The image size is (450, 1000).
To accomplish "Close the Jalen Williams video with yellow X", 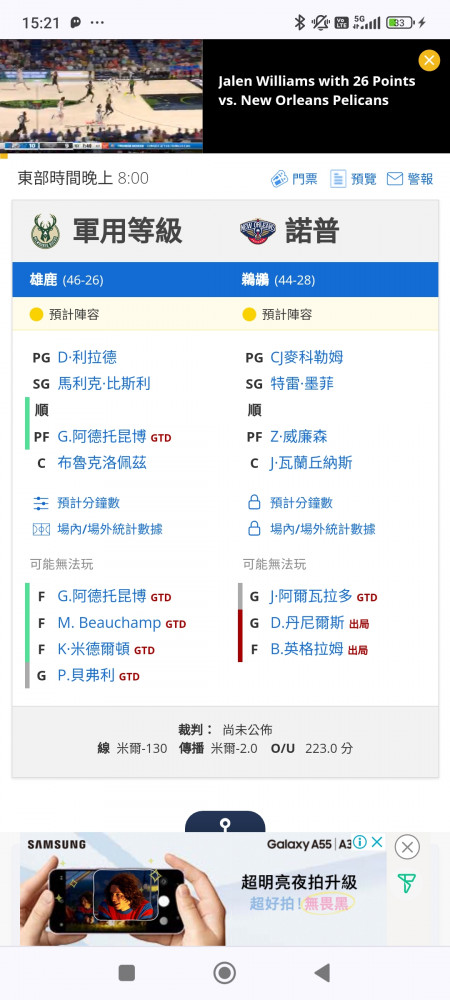I will click(x=429, y=61).
